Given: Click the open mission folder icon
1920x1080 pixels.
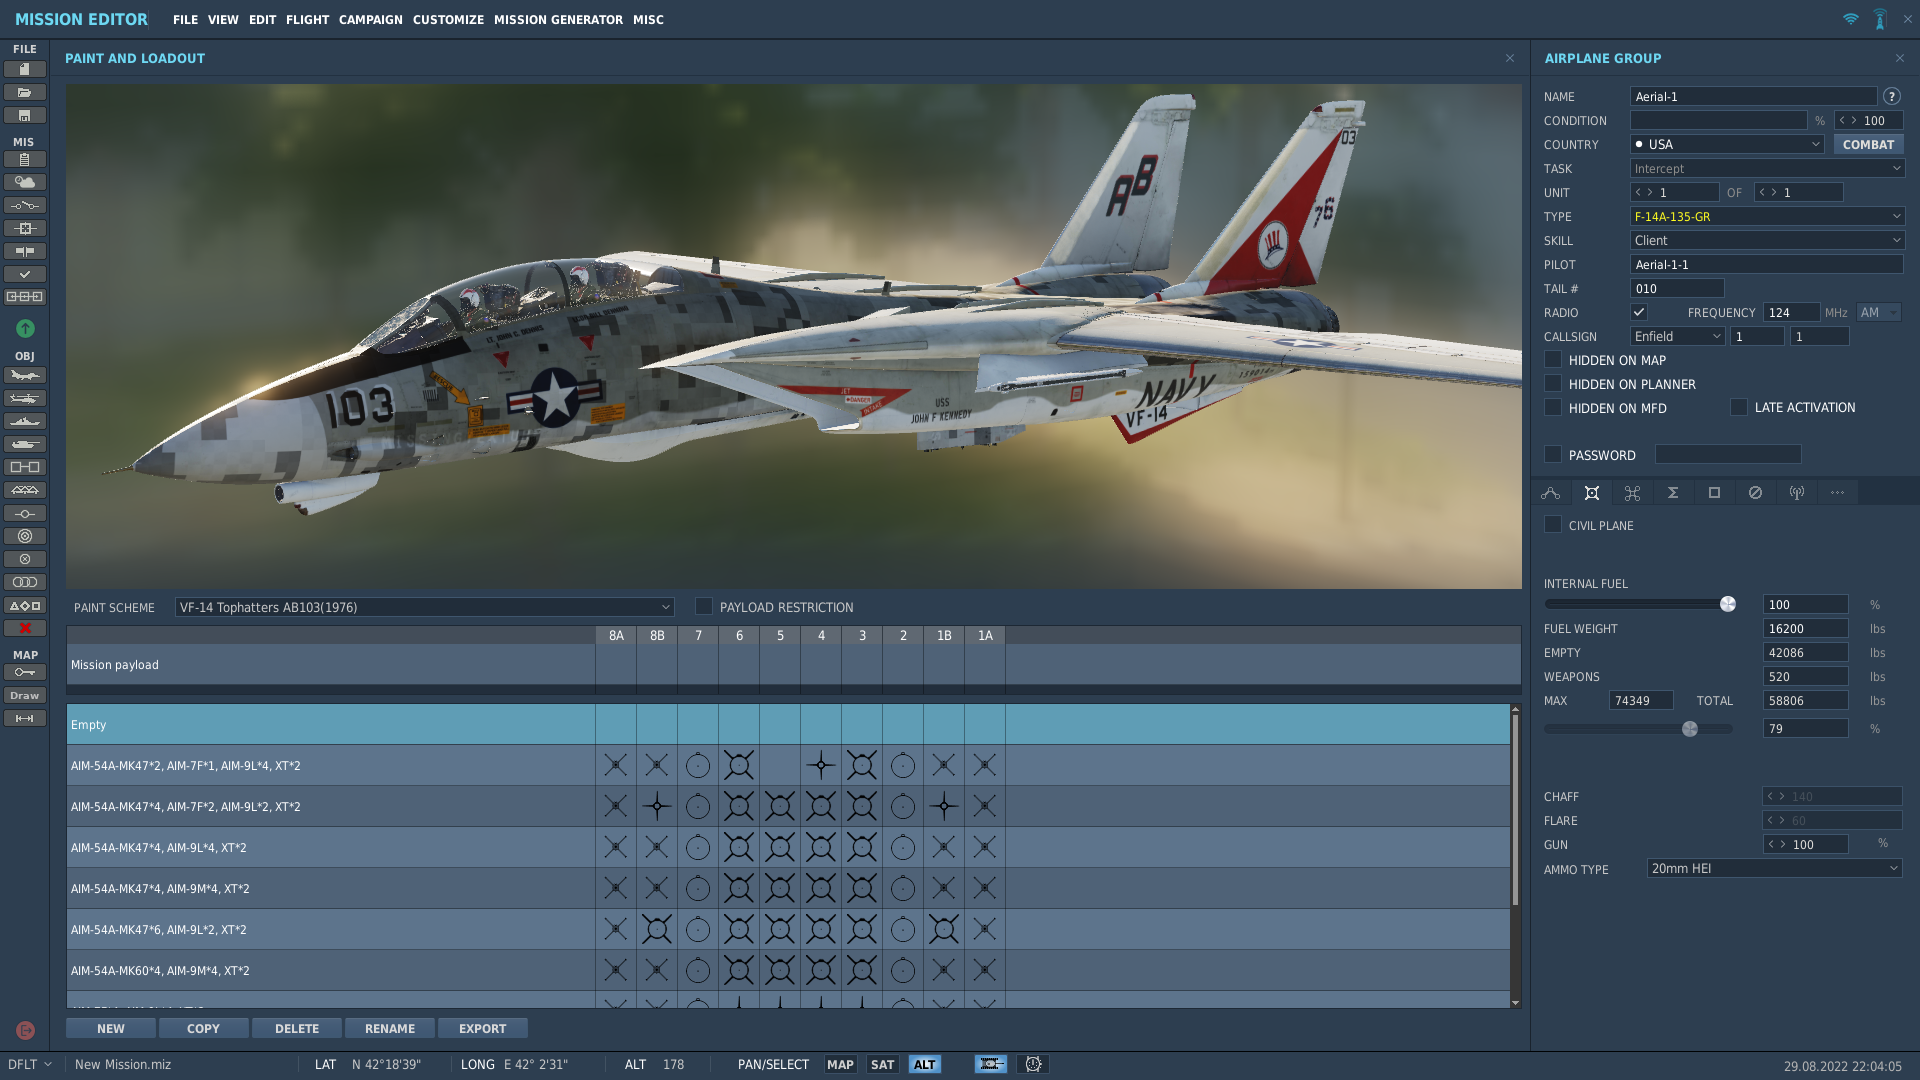Looking at the screenshot, I should click(25, 92).
